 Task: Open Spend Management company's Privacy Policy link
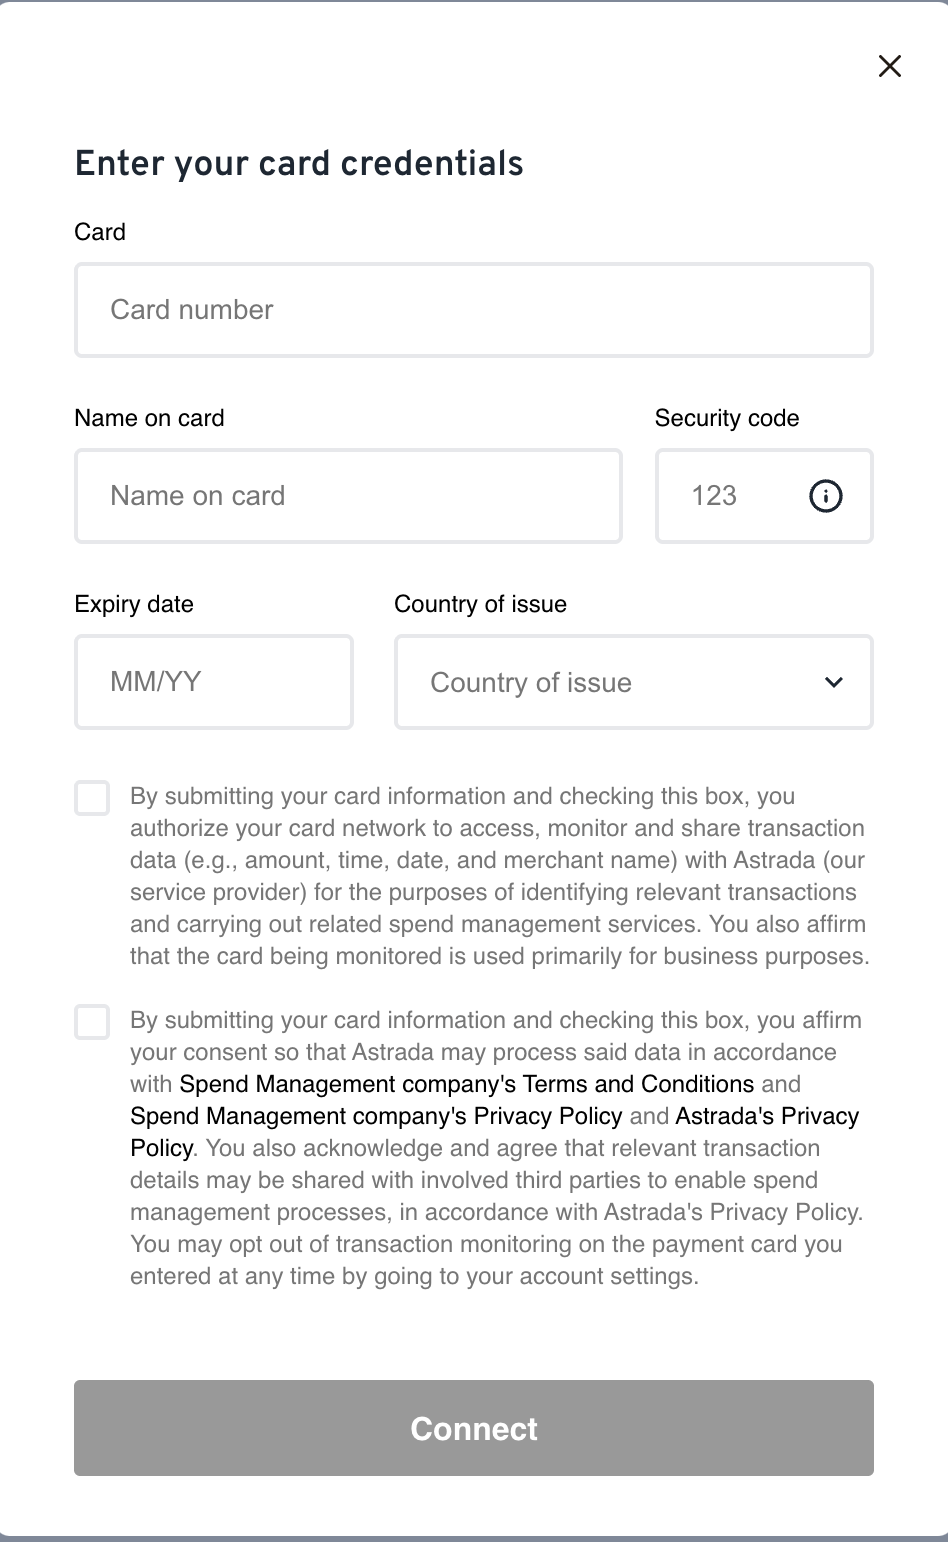click(376, 1116)
